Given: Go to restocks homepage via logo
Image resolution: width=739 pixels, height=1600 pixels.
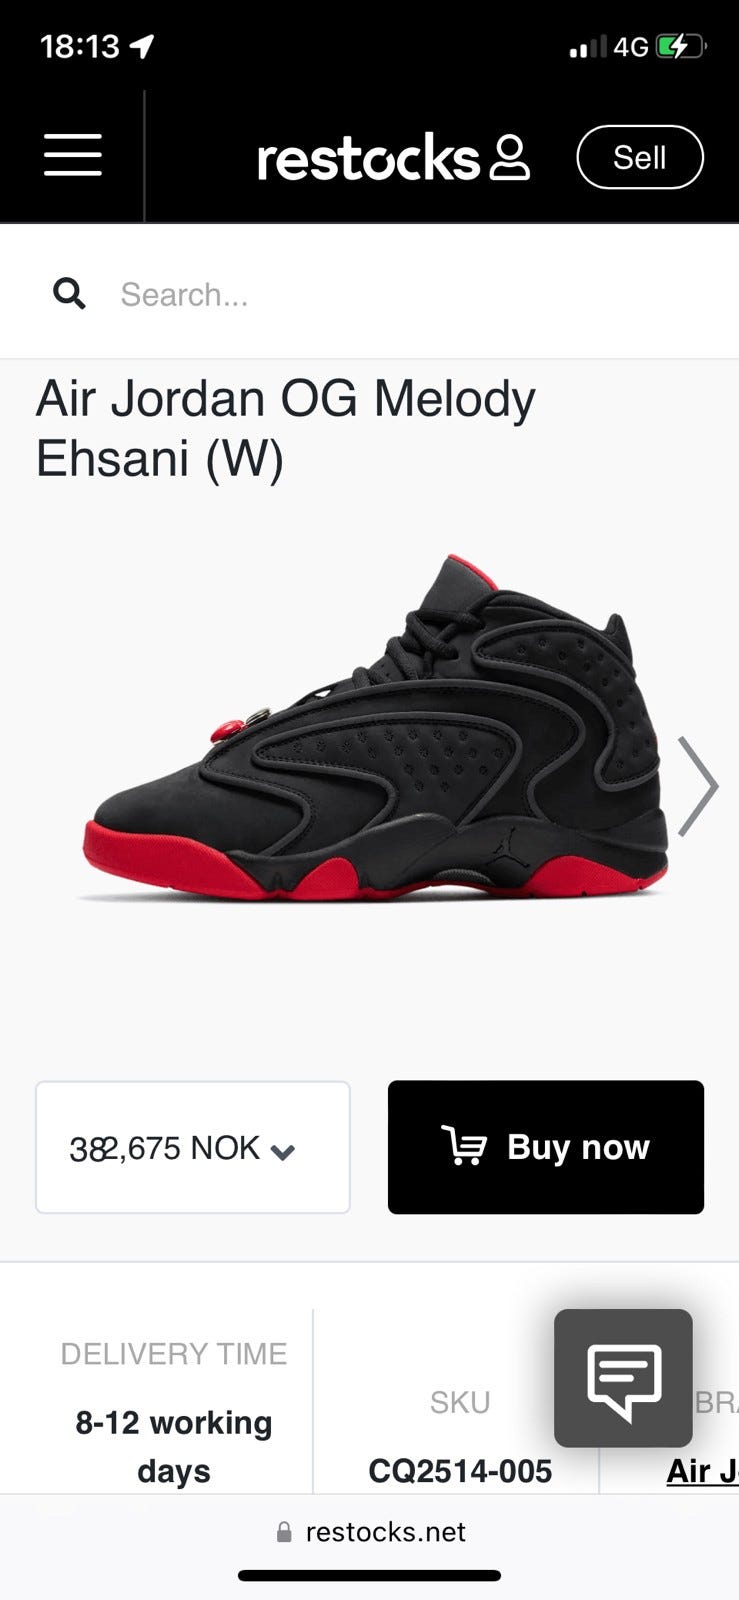Looking at the screenshot, I should pos(368,158).
